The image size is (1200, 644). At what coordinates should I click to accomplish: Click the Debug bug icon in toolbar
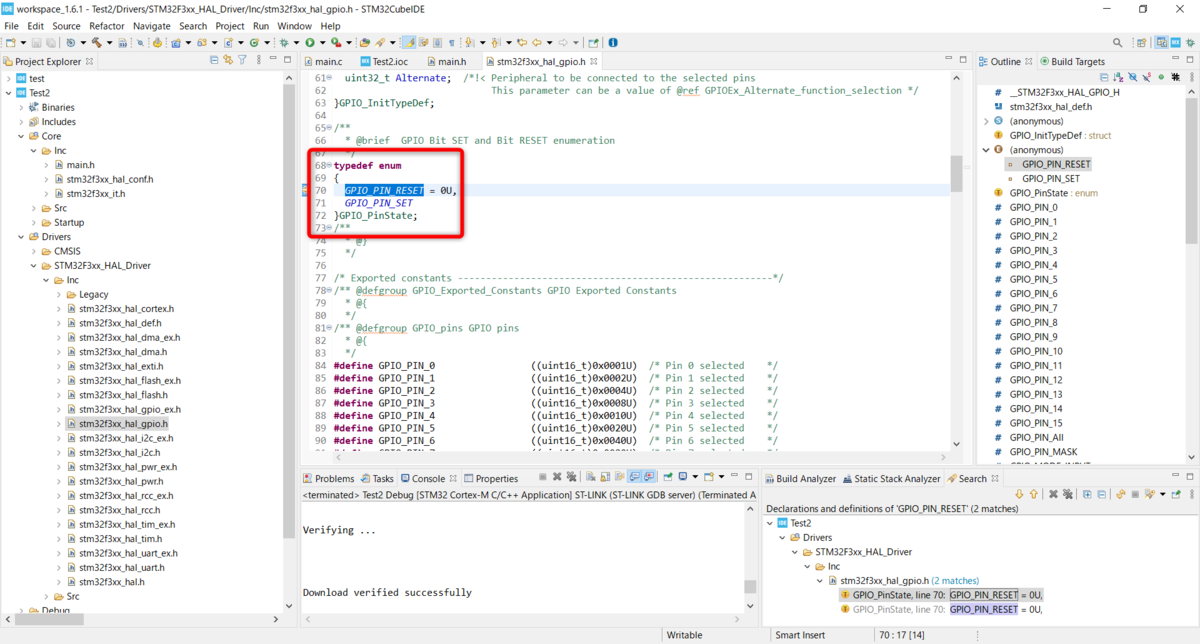[x=283, y=43]
